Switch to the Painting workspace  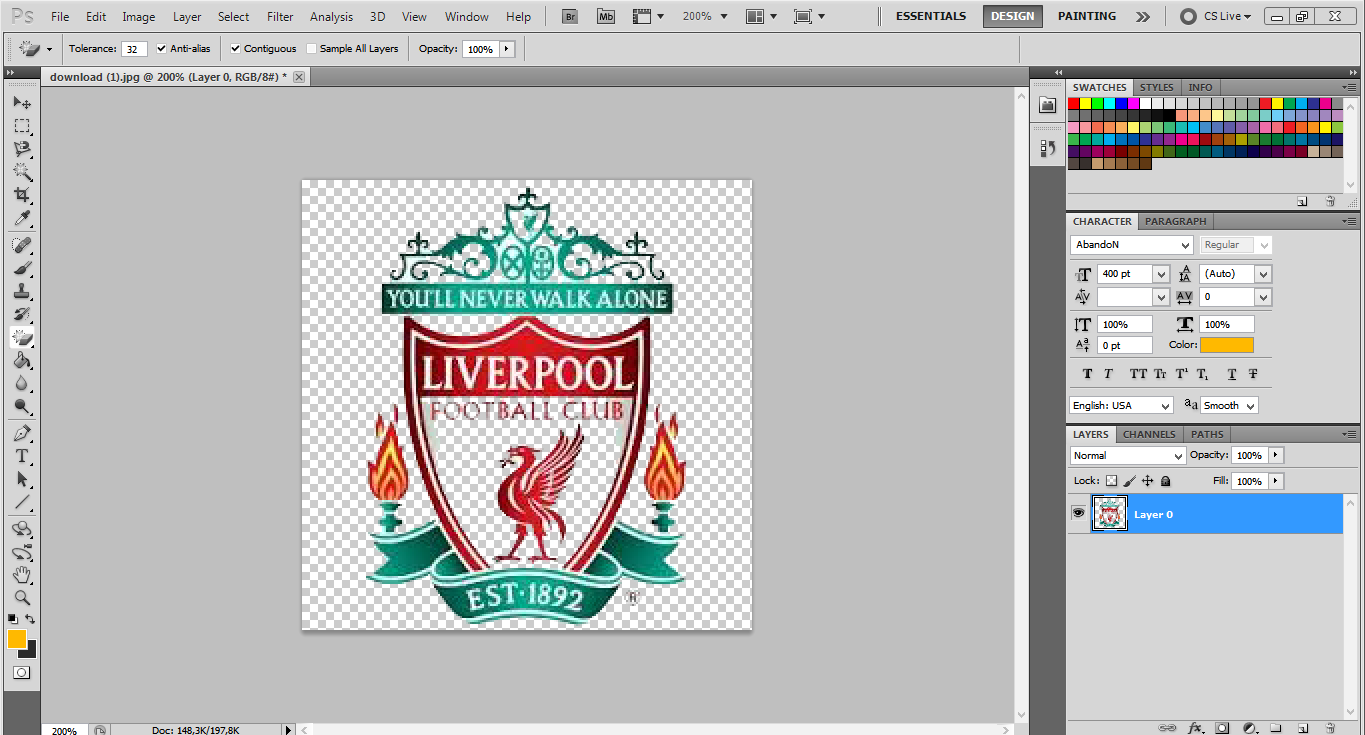click(1087, 16)
